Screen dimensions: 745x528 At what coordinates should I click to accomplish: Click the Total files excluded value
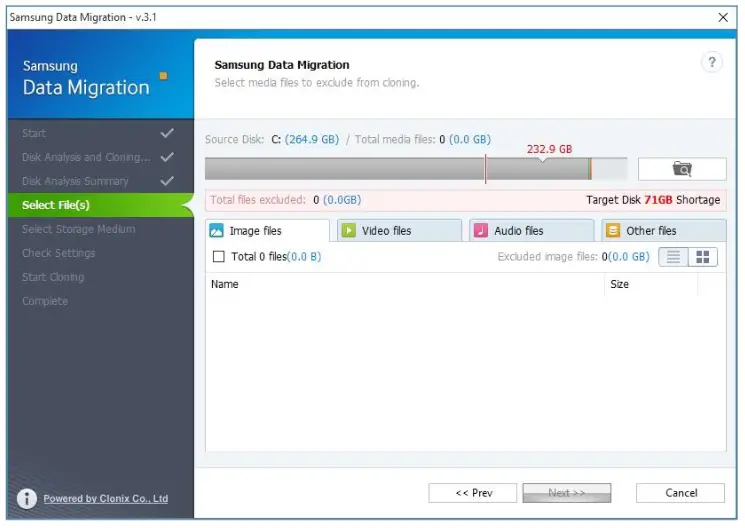pyautogui.click(x=337, y=200)
